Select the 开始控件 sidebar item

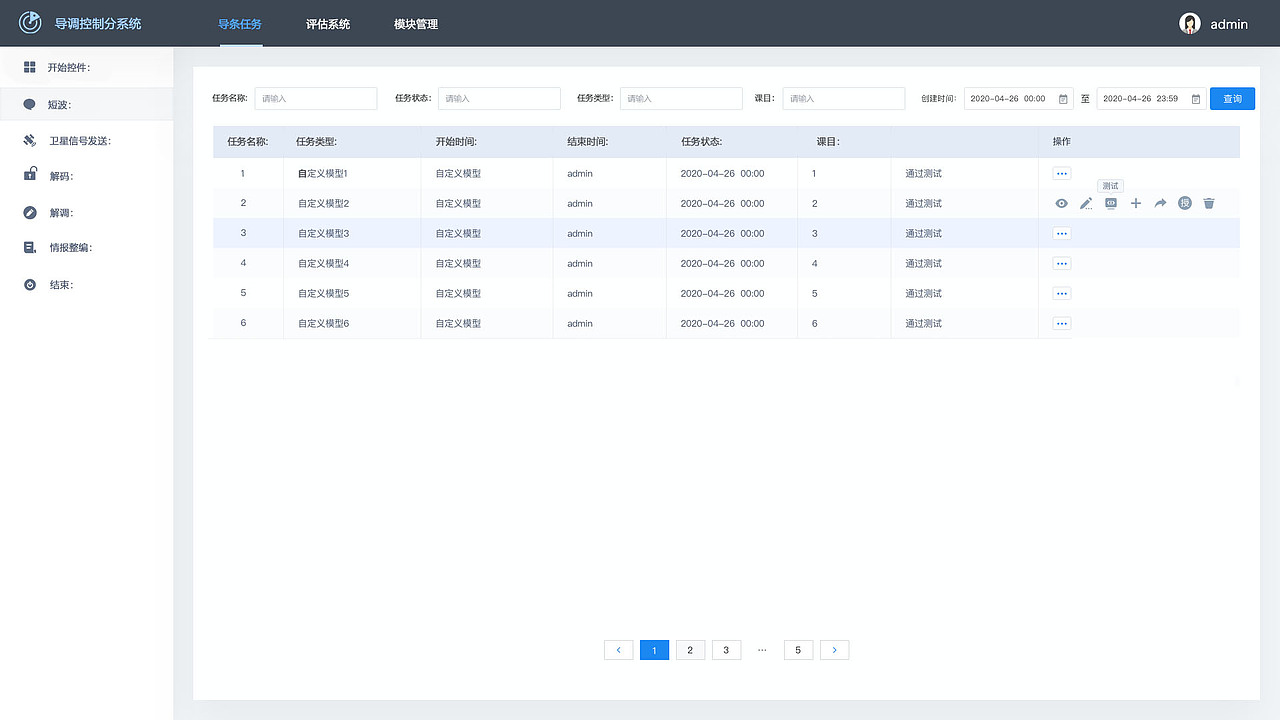pos(87,67)
